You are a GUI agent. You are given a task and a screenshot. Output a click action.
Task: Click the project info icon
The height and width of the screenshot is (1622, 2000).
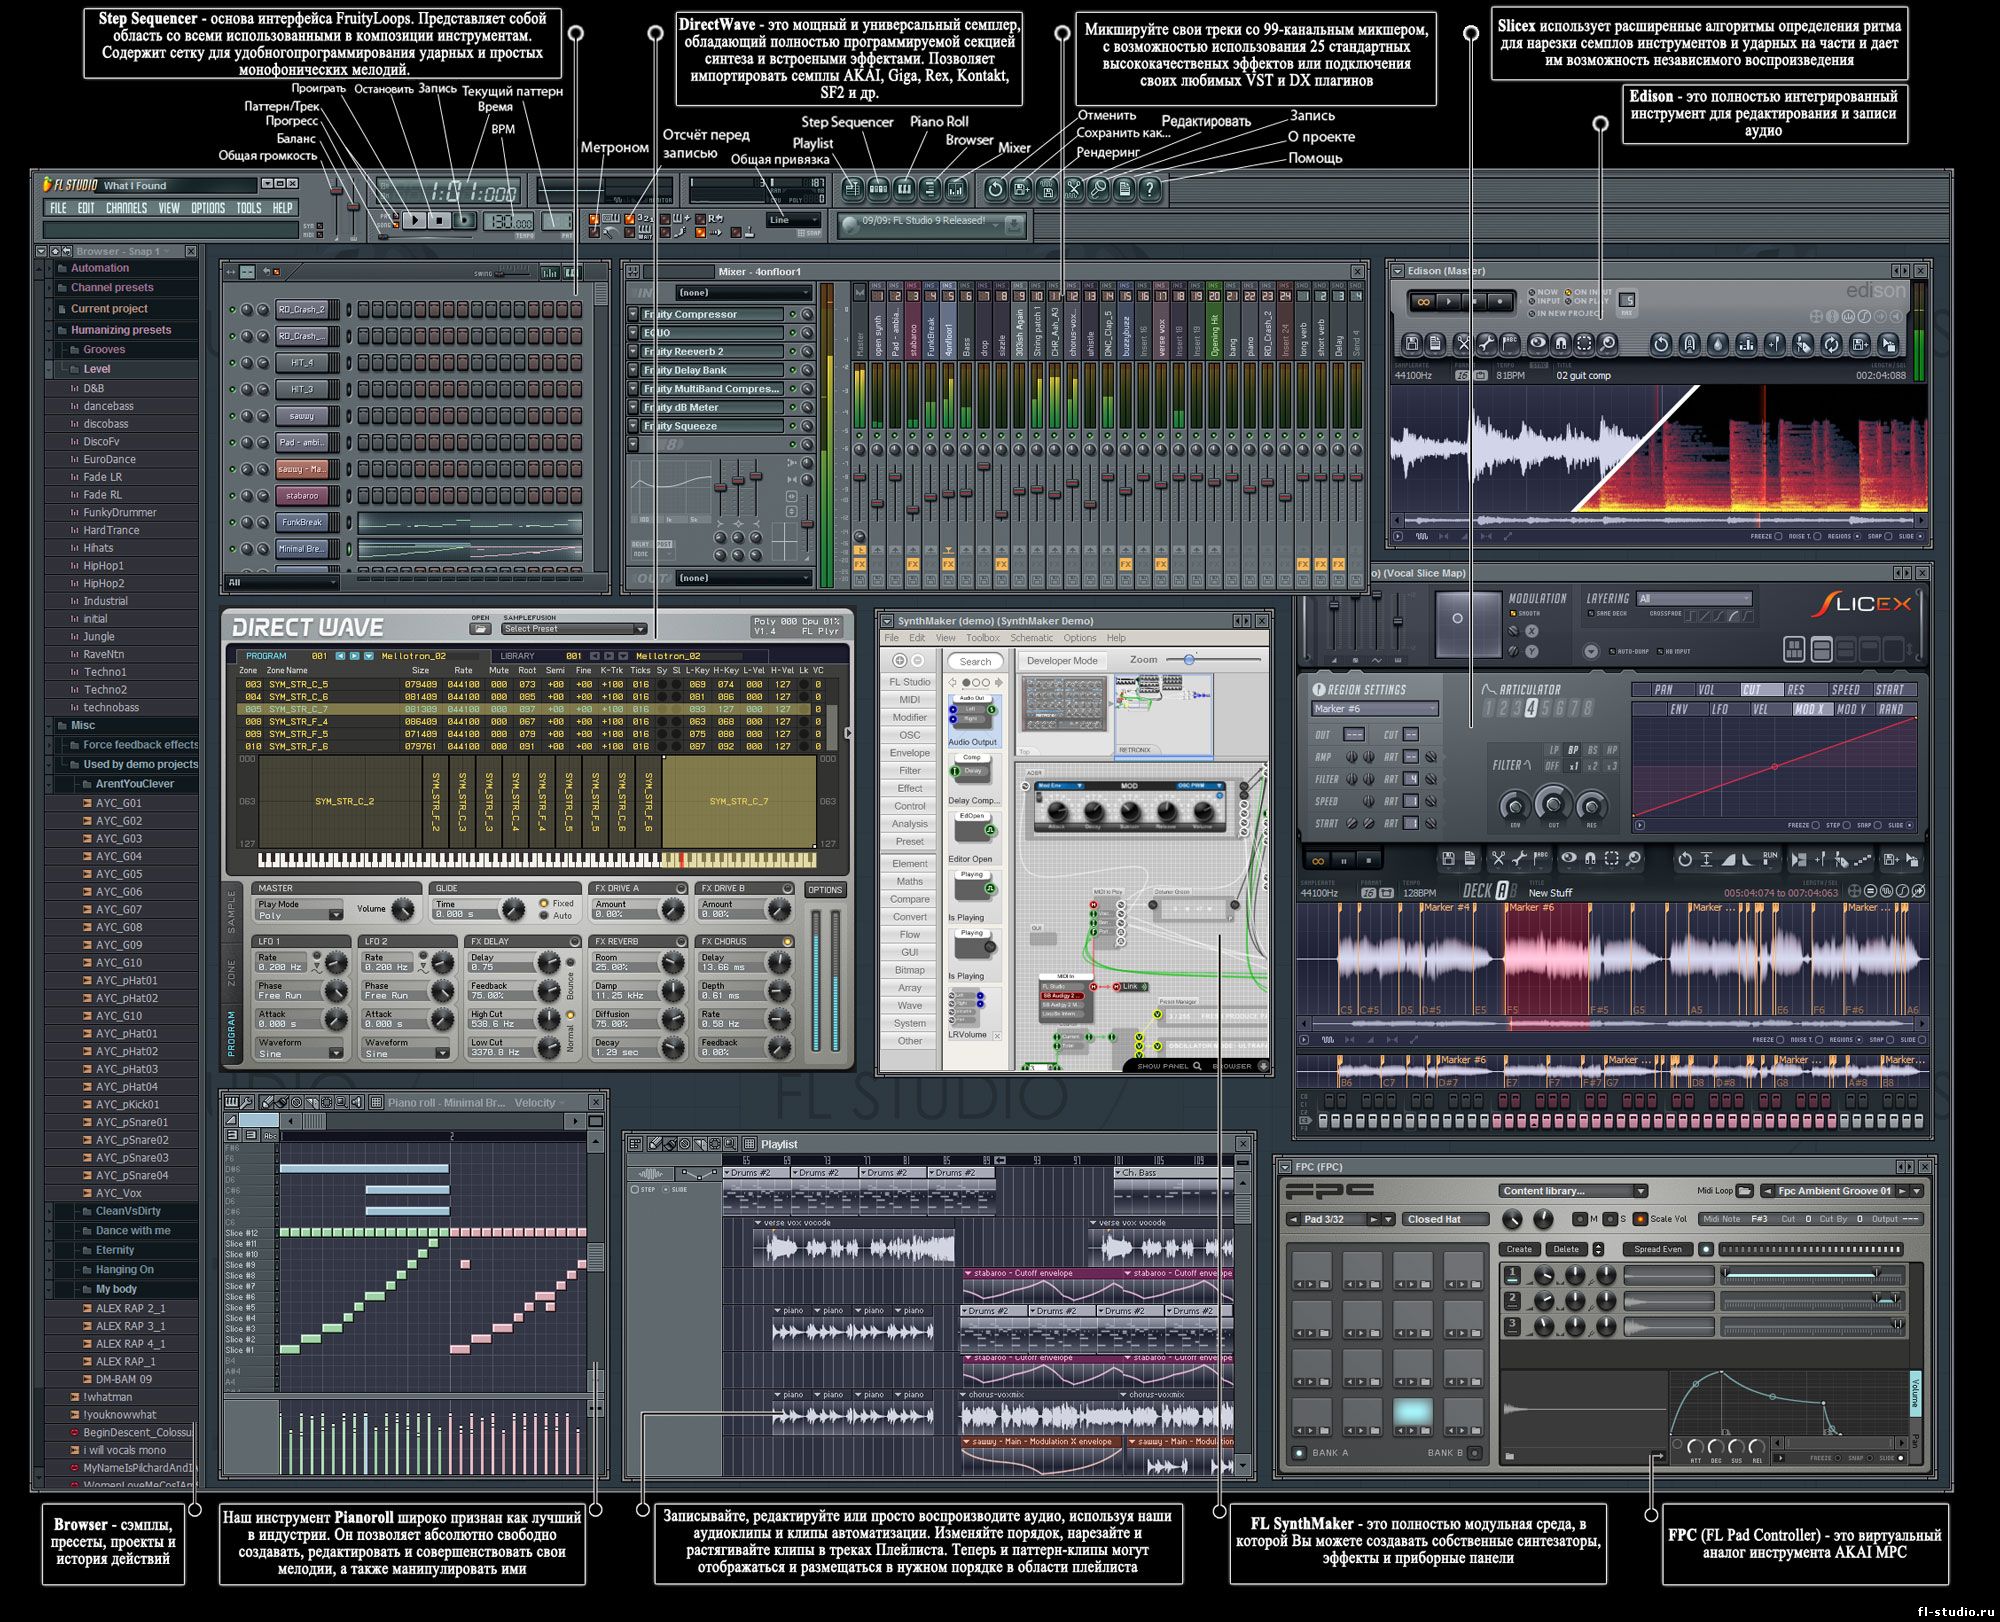pyautogui.click(x=1124, y=187)
